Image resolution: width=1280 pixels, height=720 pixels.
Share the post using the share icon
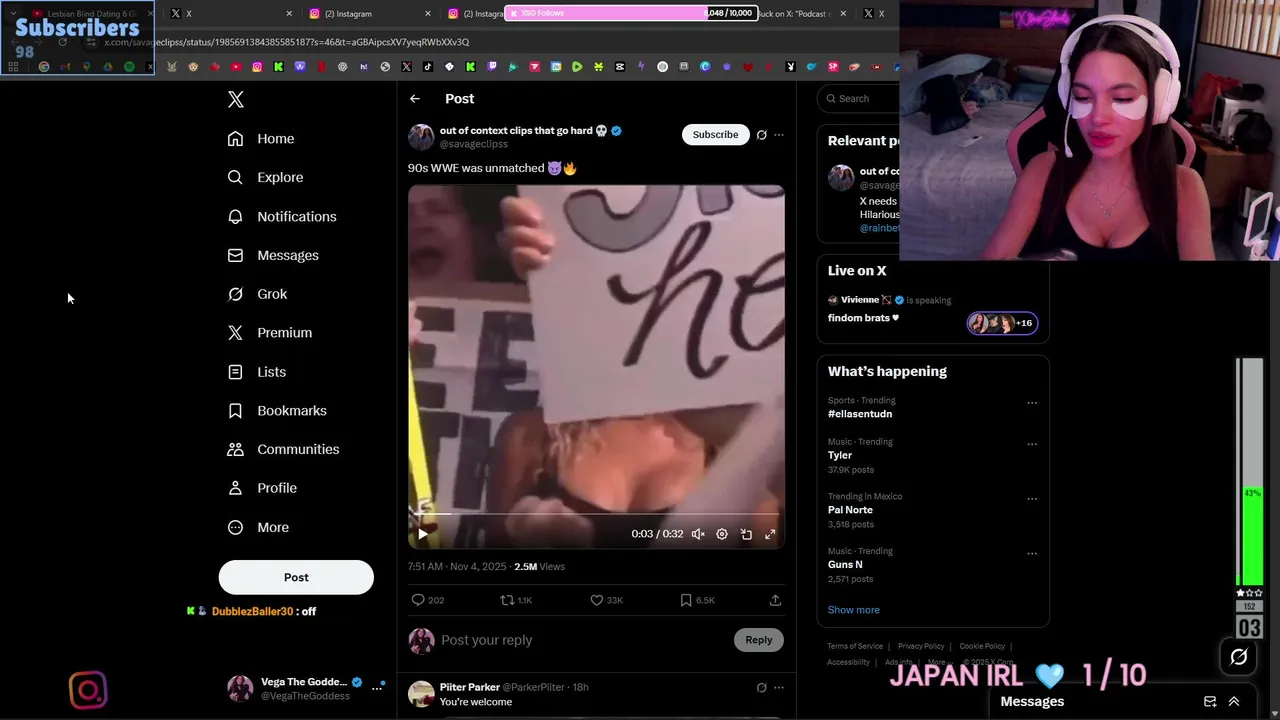tap(775, 600)
